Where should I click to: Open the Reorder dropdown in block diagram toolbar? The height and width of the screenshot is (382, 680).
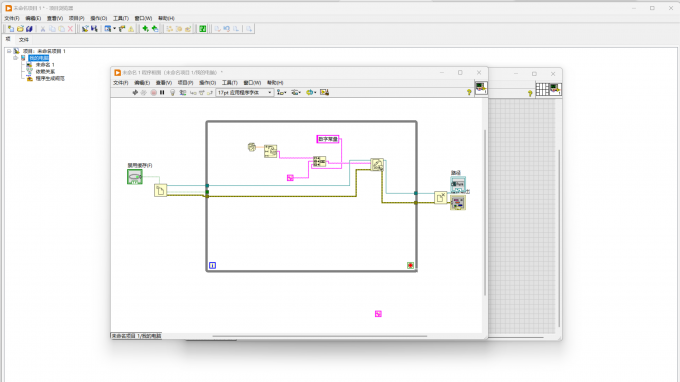pyautogui.click(x=311, y=92)
